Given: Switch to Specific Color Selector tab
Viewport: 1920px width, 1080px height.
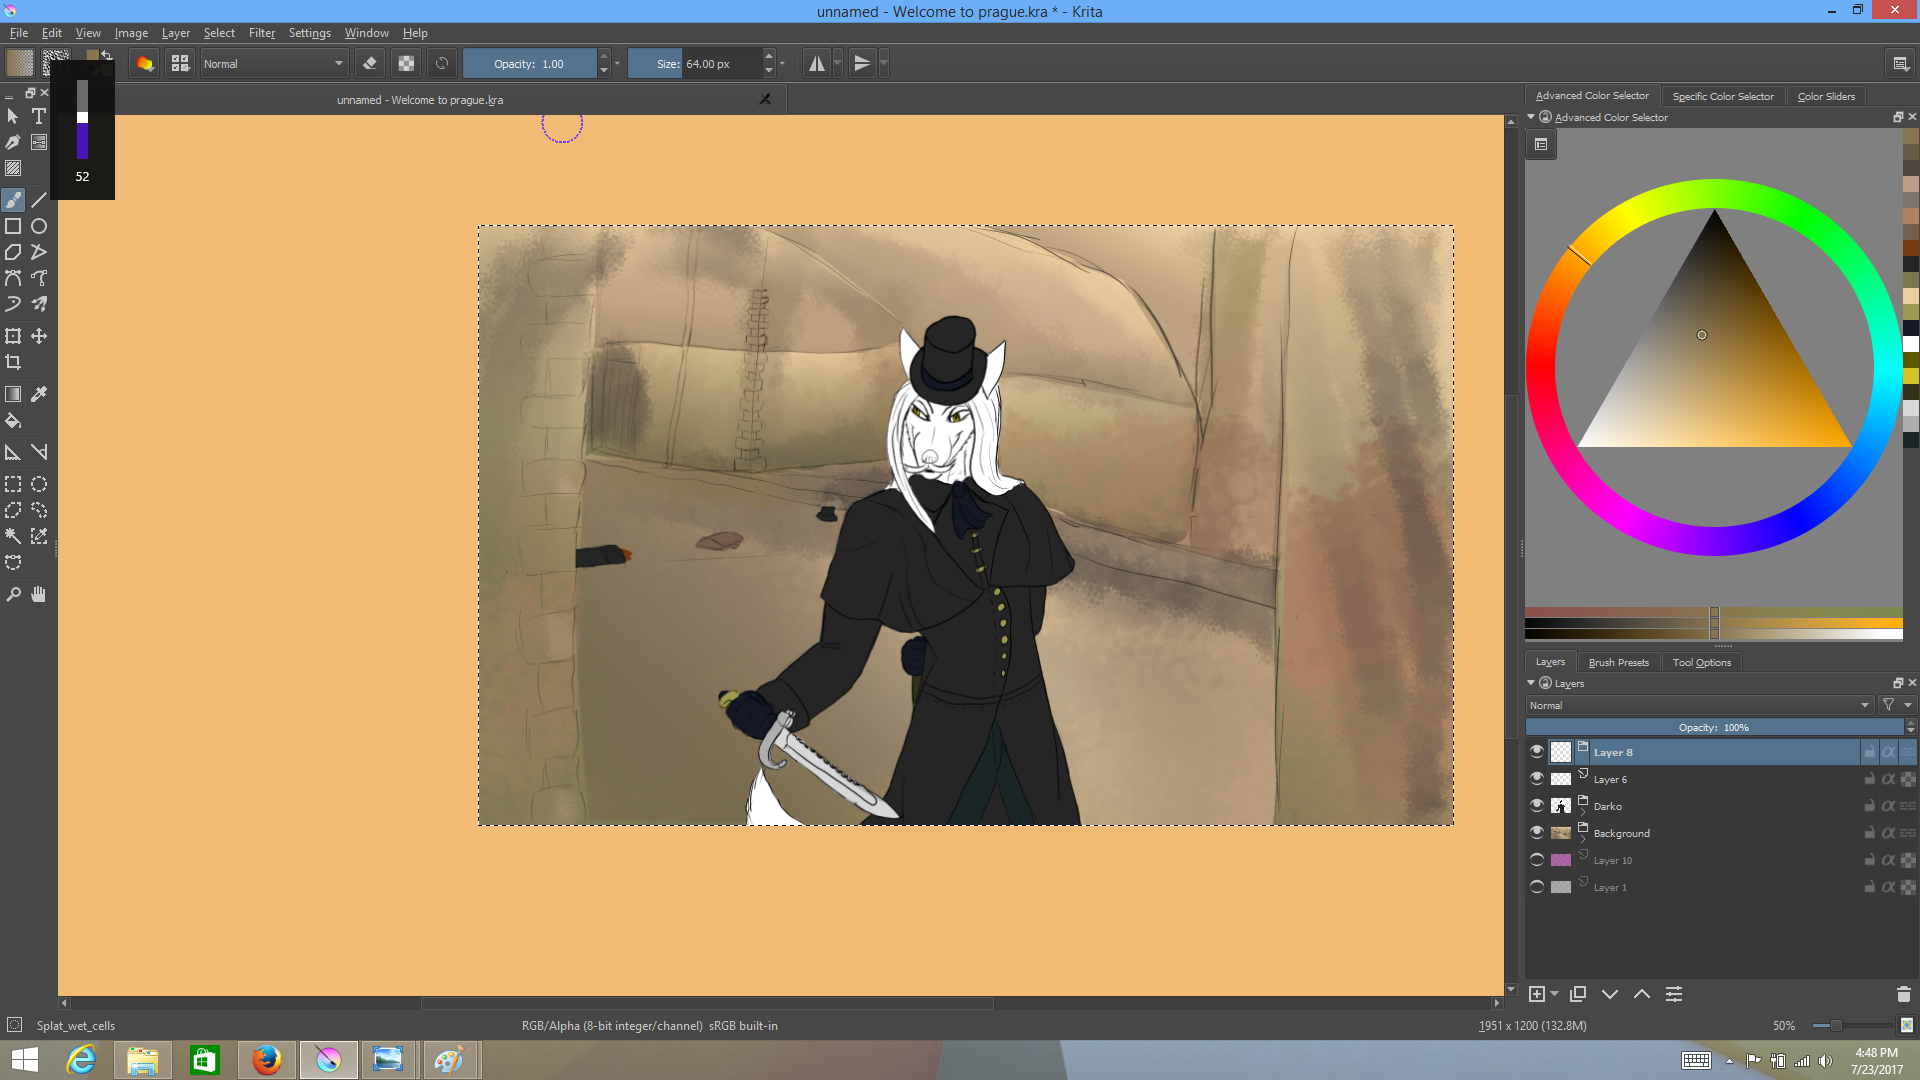Looking at the screenshot, I should 1722,96.
